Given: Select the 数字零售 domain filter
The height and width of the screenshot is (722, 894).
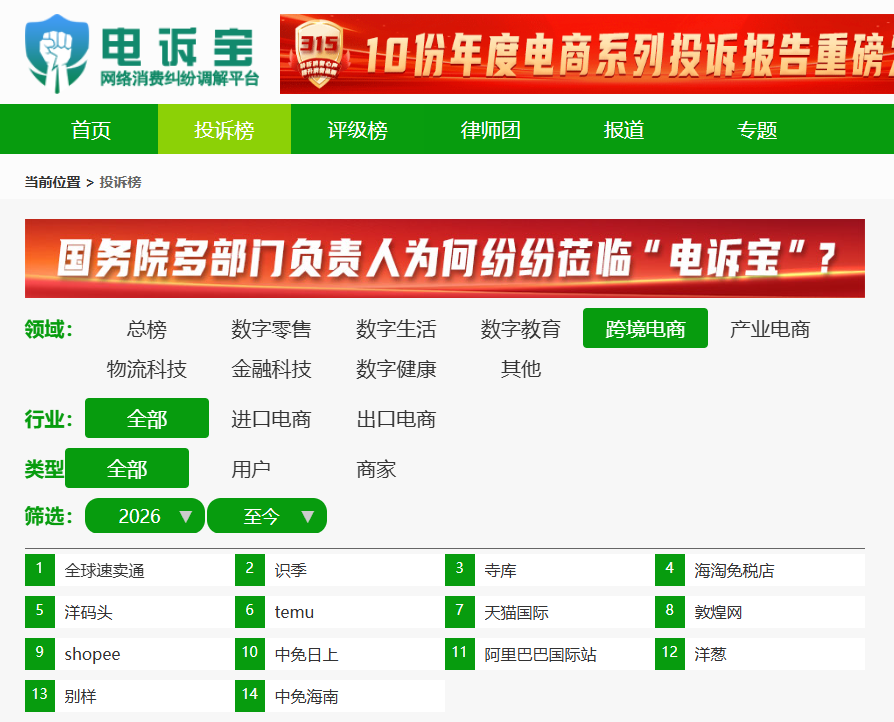Looking at the screenshot, I should click(271, 329).
